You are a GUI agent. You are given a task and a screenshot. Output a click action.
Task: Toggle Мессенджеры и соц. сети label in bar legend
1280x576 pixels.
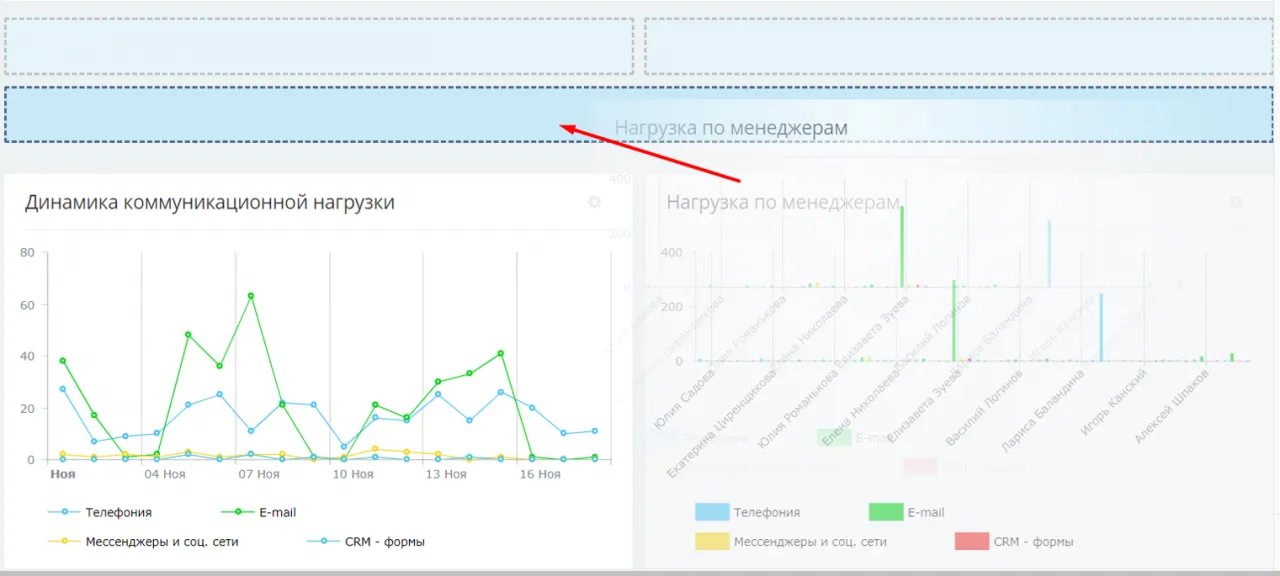pos(810,542)
